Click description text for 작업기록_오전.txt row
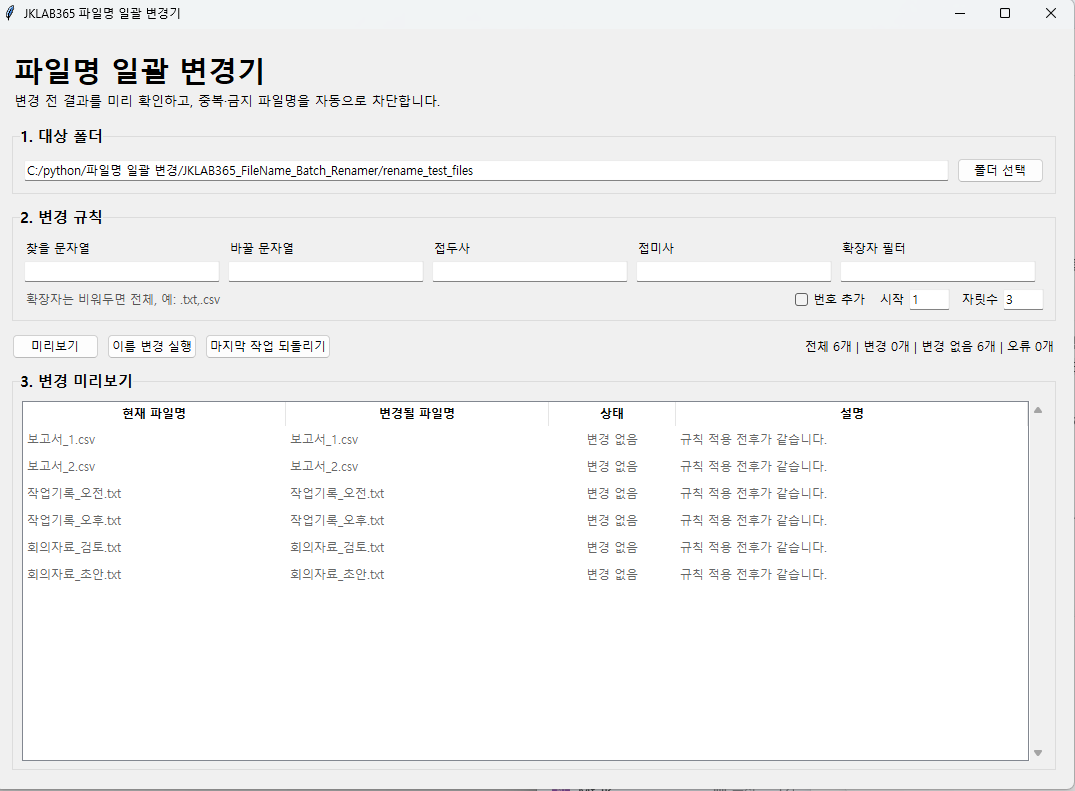The width and height of the screenshot is (1075, 791). (x=753, y=494)
